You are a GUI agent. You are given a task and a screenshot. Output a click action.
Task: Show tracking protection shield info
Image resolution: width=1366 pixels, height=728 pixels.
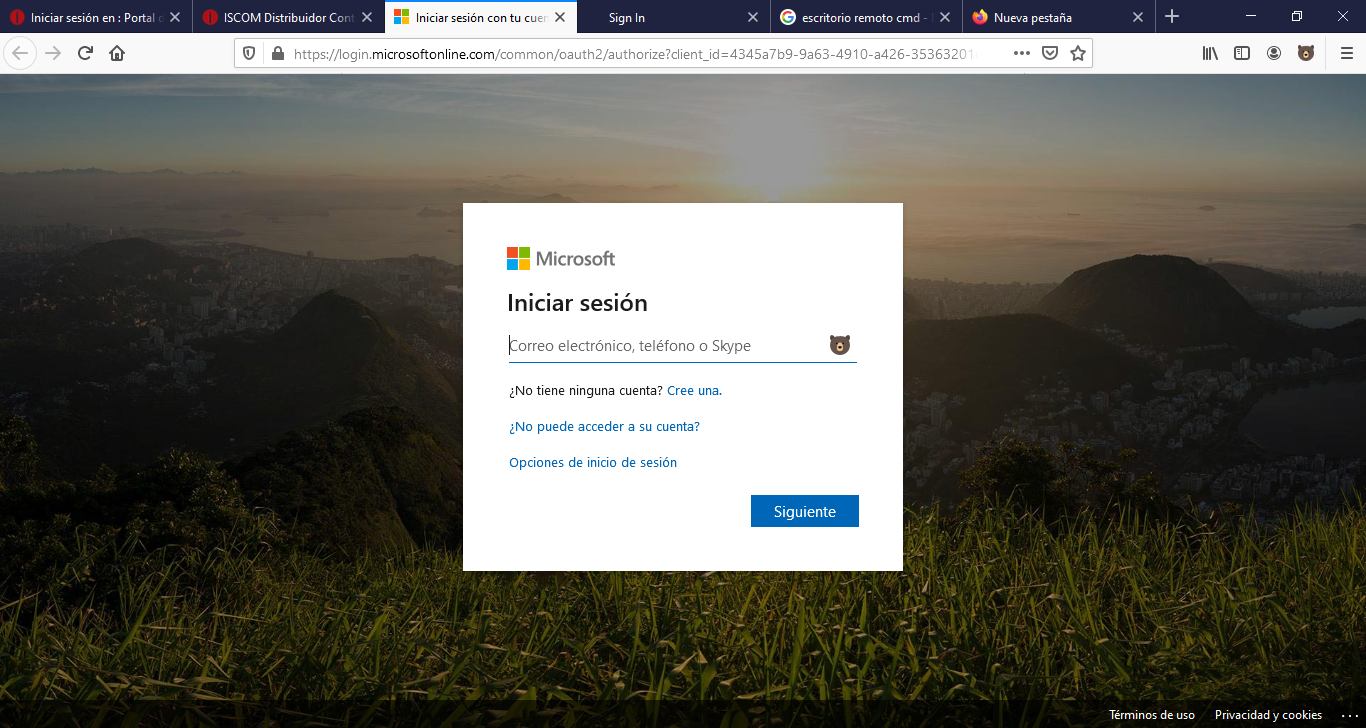point(250,53)
